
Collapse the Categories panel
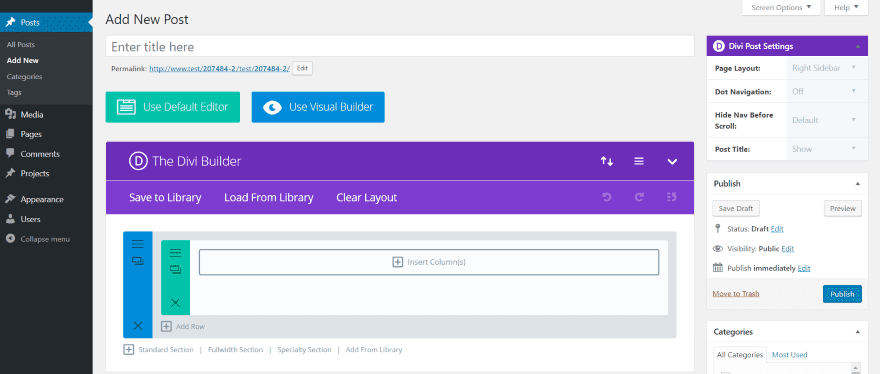(857, 332)
